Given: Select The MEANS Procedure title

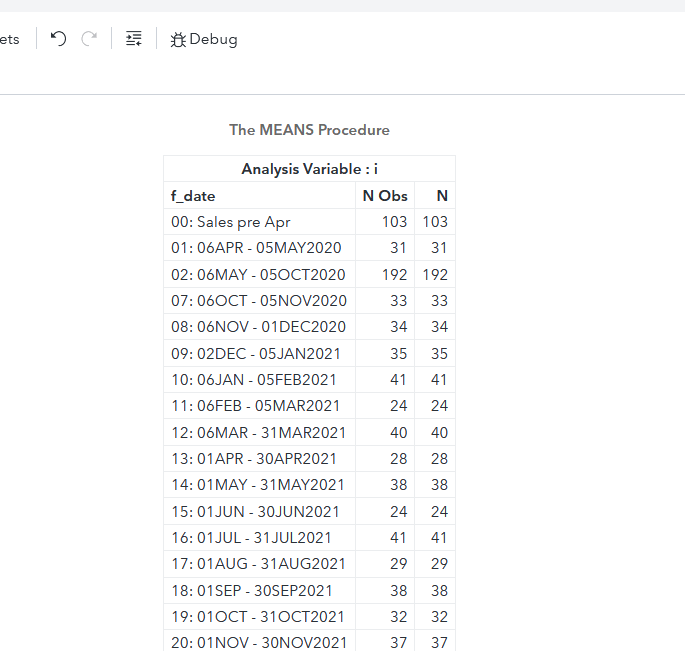Looking at the screenshot, I should [309, 130].
